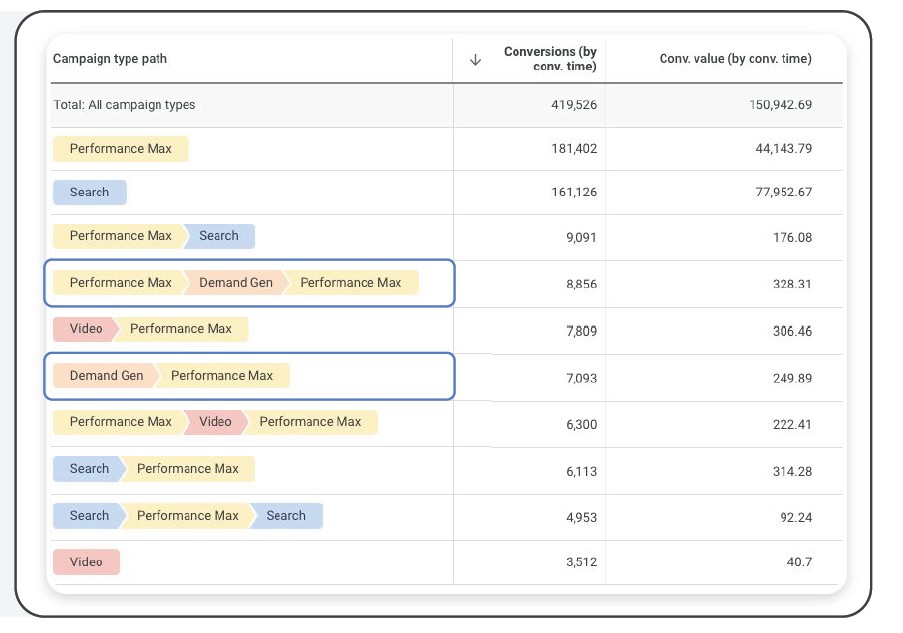
Task: Select the Campaign type path column header
Action: (x=110, y=59)
